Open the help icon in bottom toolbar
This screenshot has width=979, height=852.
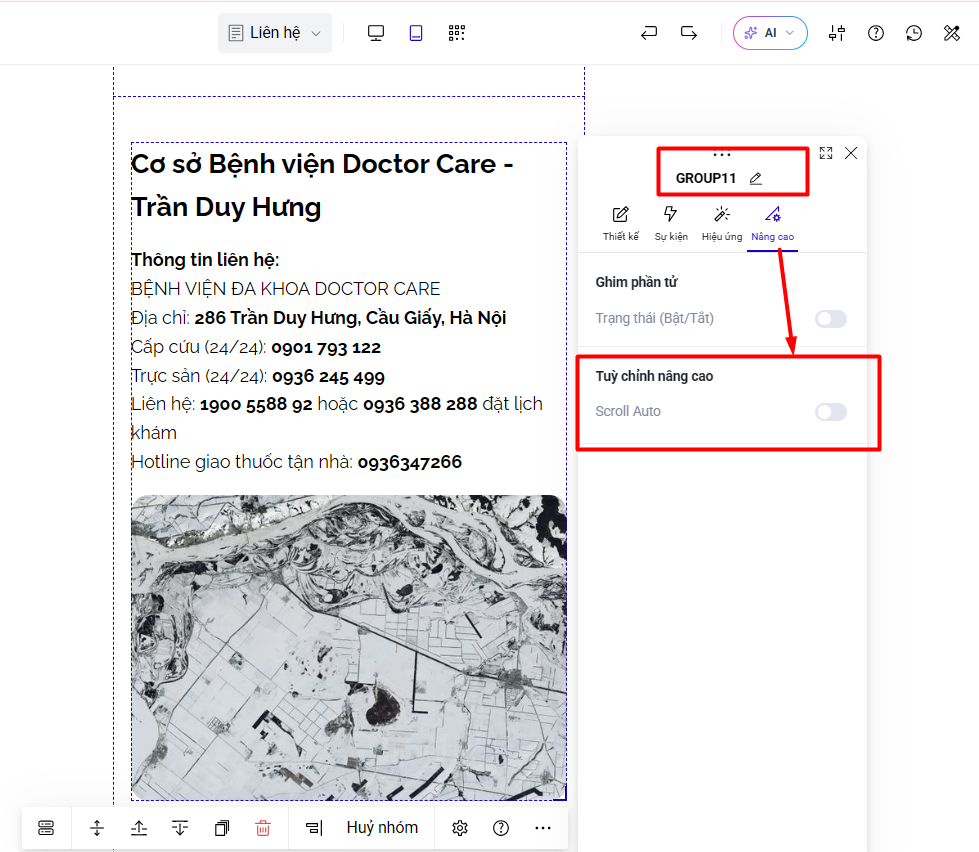[x=501, y=828]
